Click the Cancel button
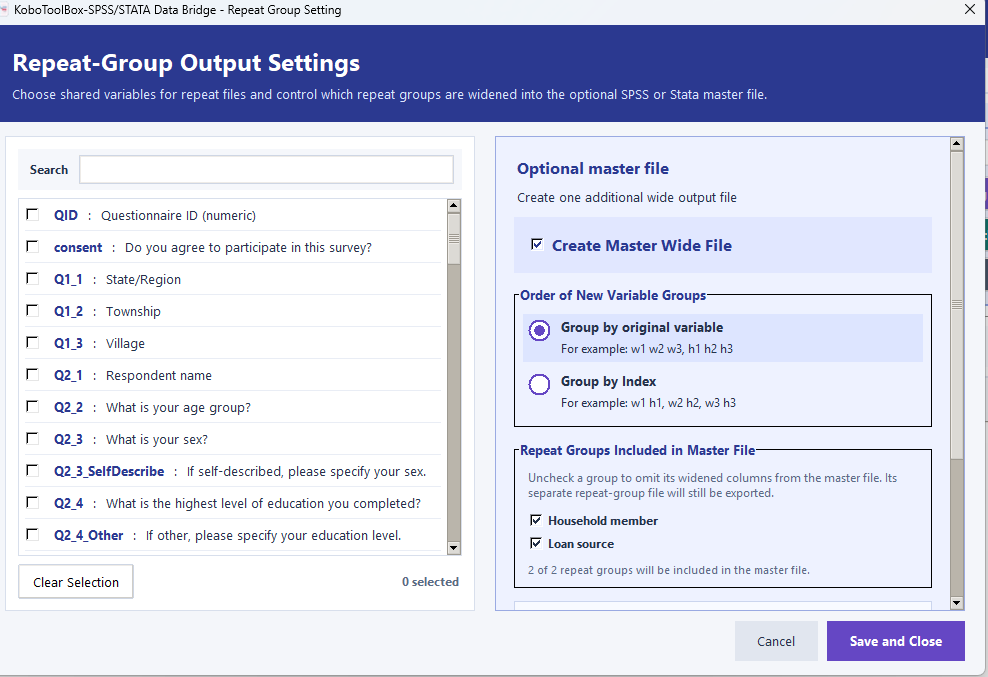This screenshot has width=988, height=677. (x=776, y=641)
